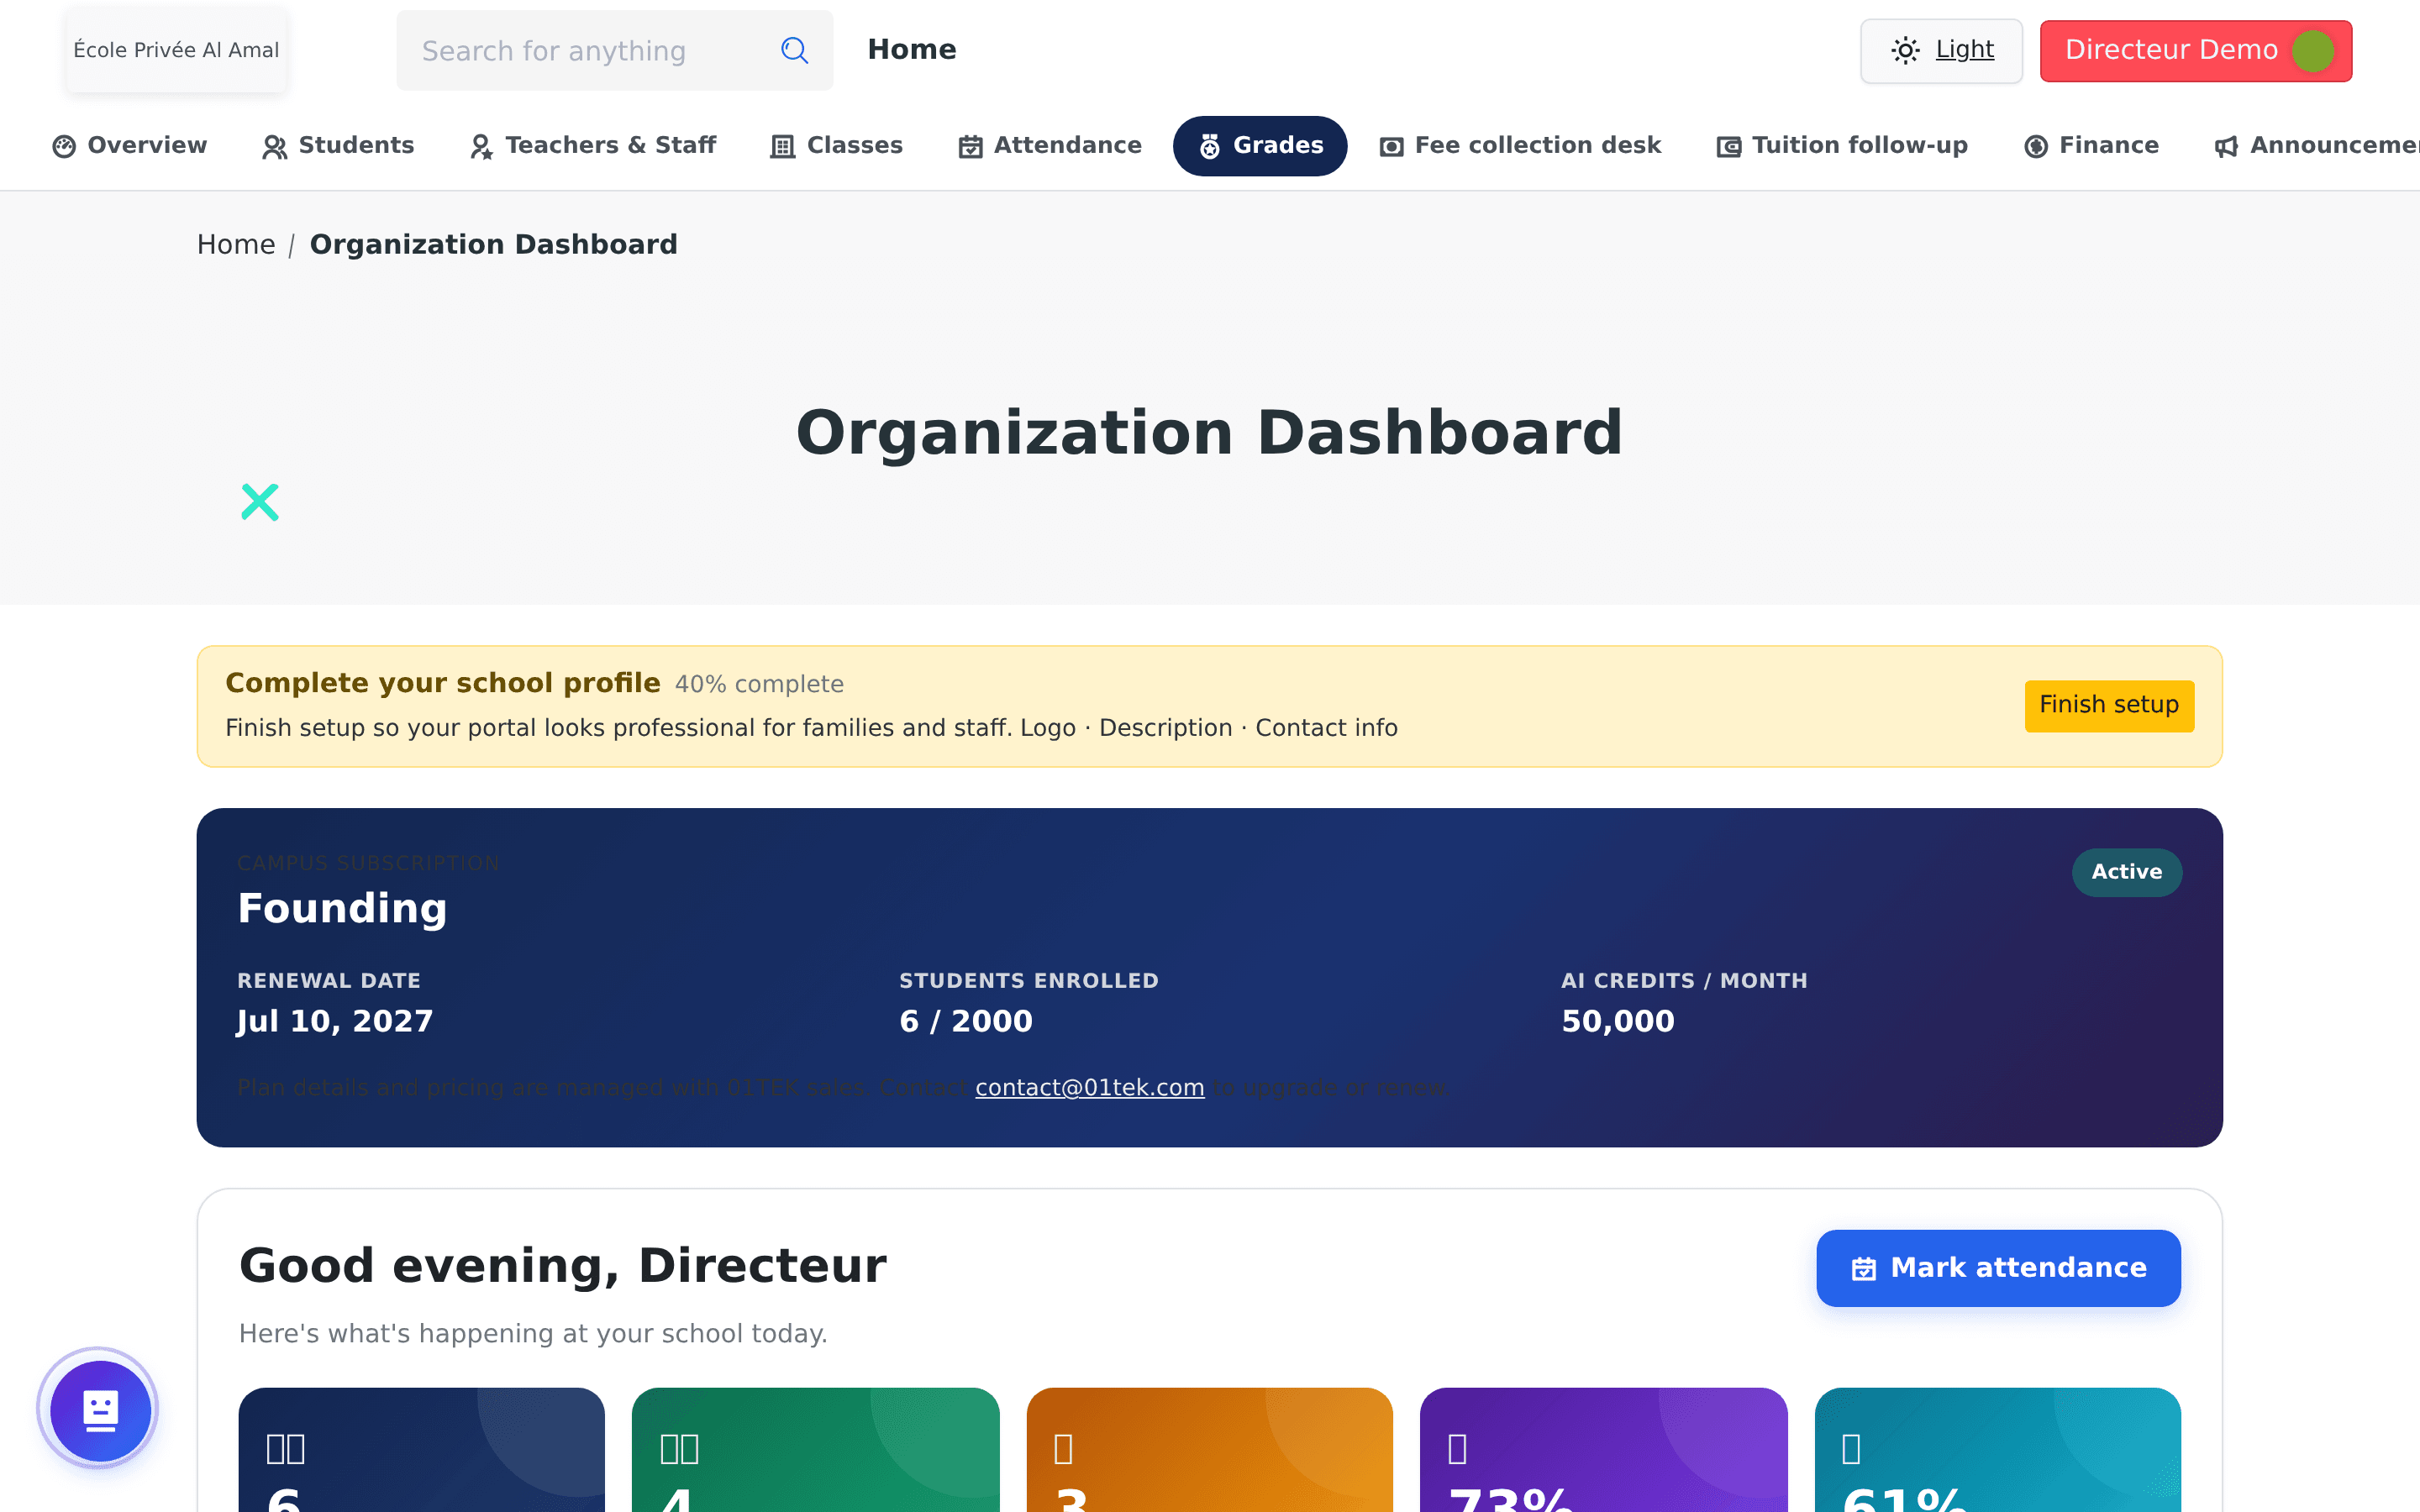Screen dimensions: 2420x1512
Task: Click the Finish setup button
Action: tap(2109, 706)
